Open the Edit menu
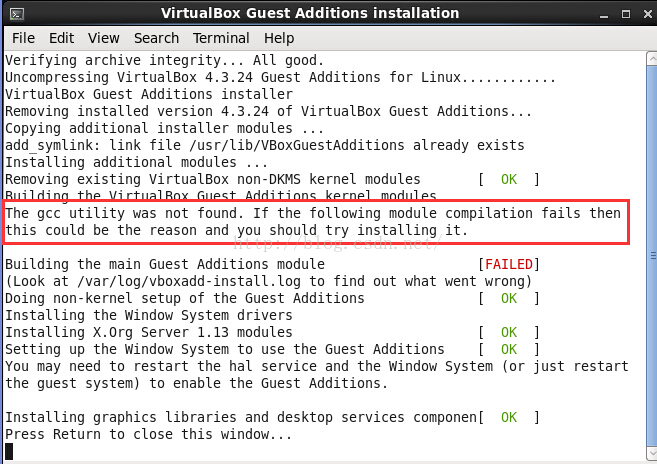Image resolution: width=657 pixels, height=464 pixels. point(62,38)
